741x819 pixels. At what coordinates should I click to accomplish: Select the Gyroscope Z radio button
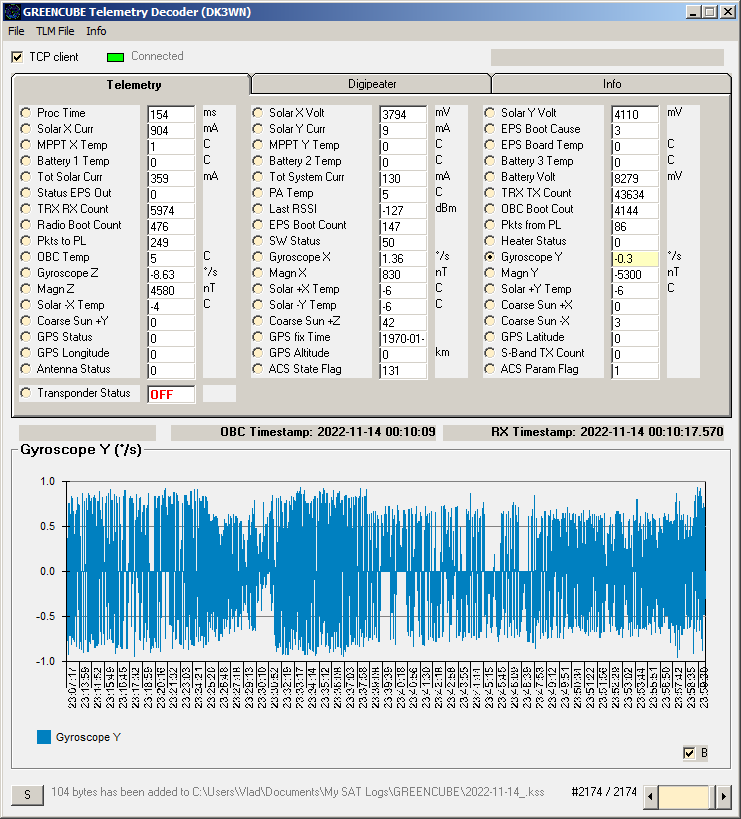coord(26,273)
